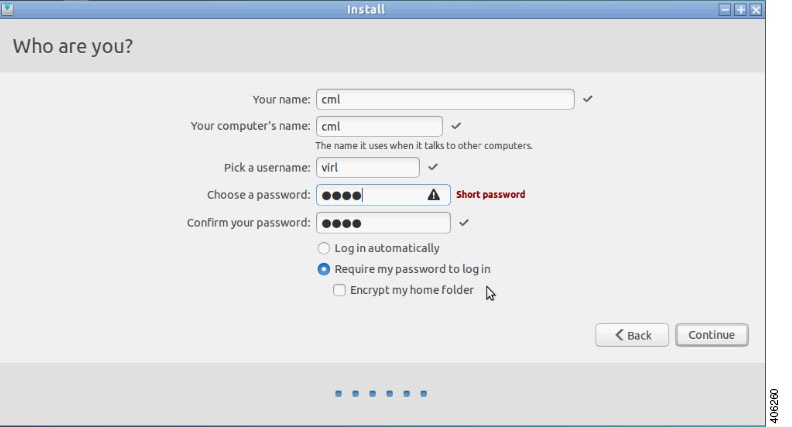
Task: Click the checkmark beside Confirm password field
Action: click(x=464, y=222)
